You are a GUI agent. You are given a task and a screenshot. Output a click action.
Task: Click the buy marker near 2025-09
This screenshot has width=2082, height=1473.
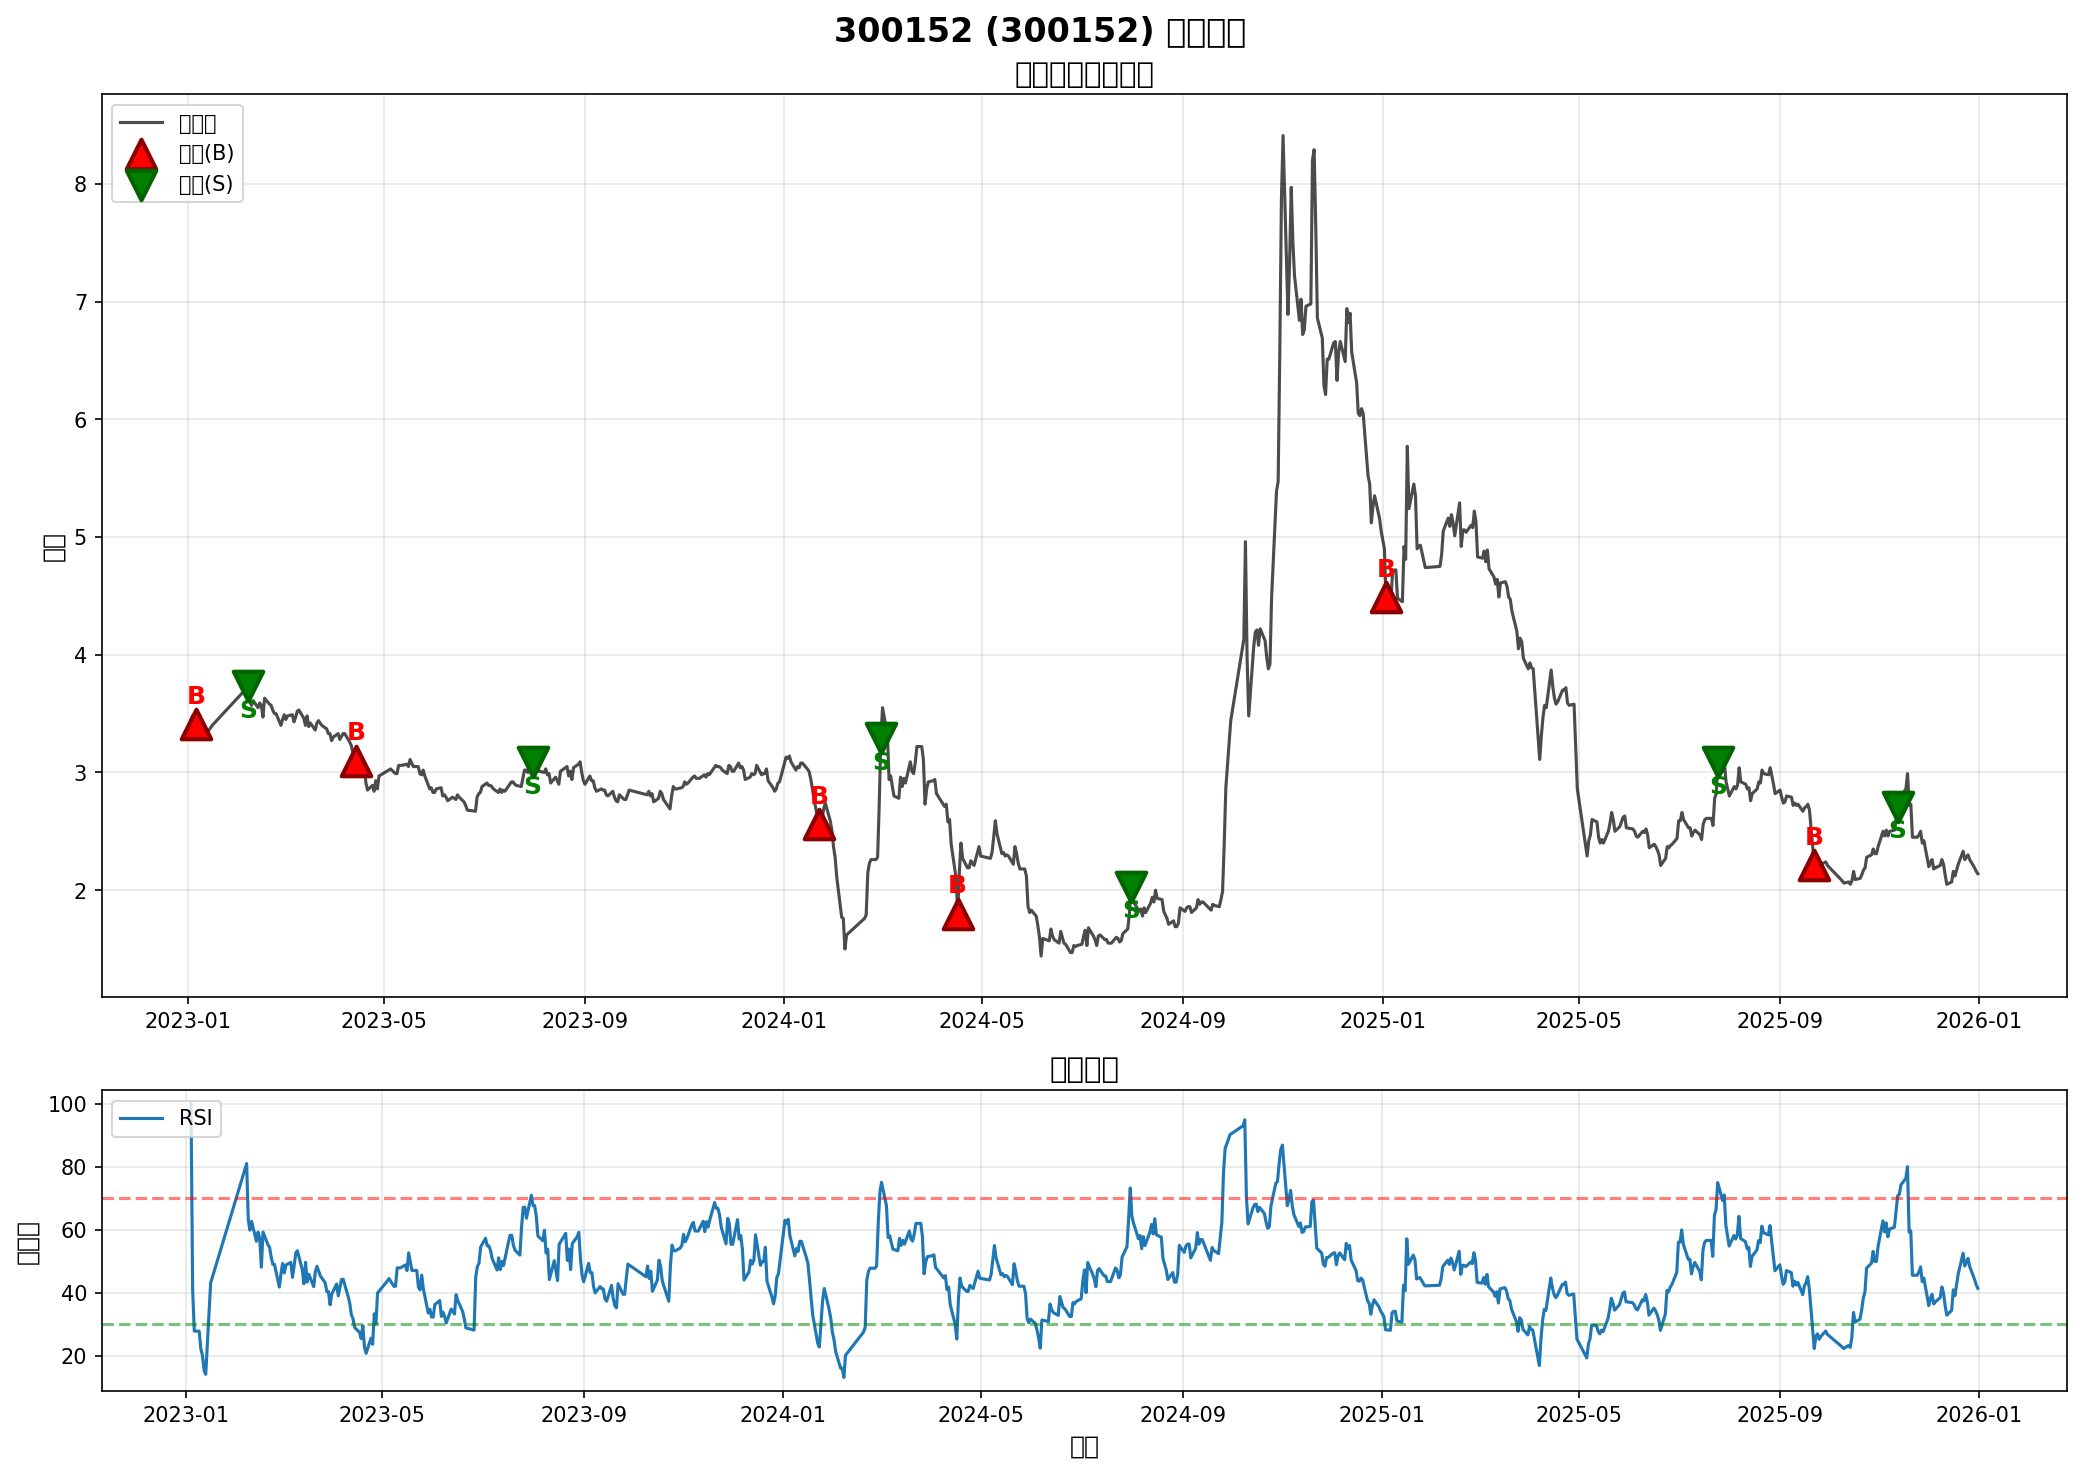click(x=1814, y=866)
